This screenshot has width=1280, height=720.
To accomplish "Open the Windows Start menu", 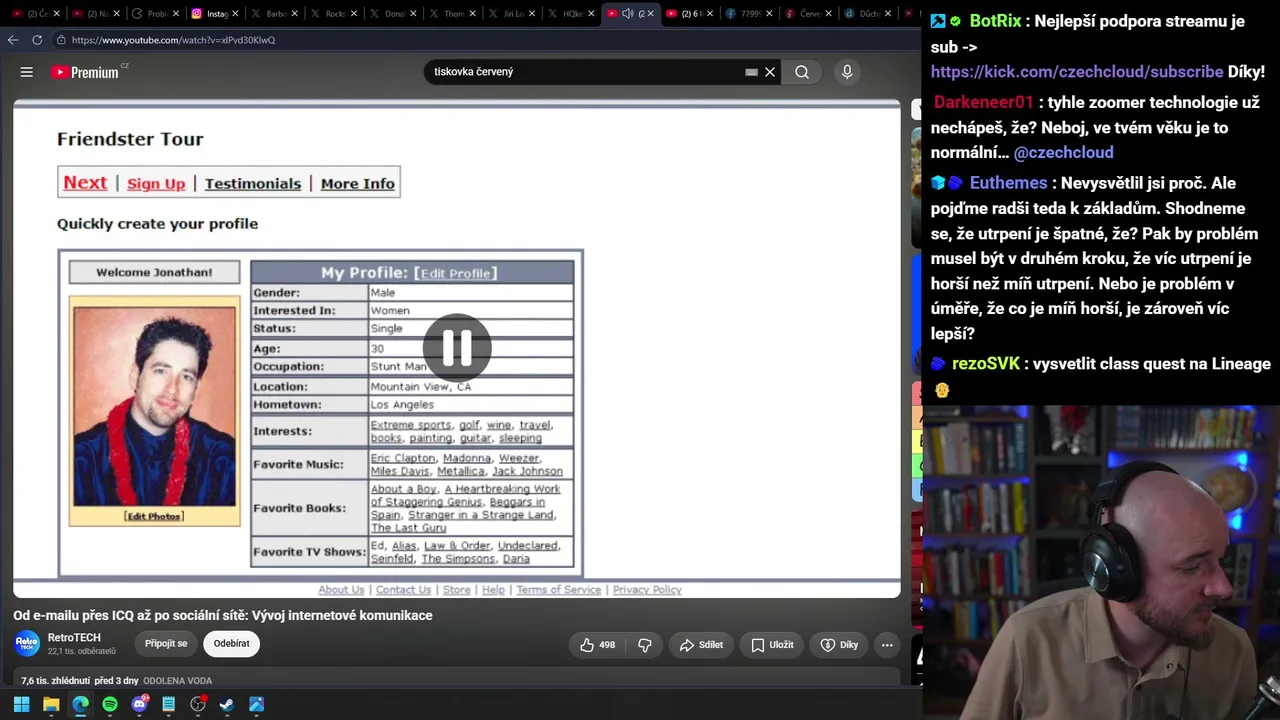I will 21,704.
